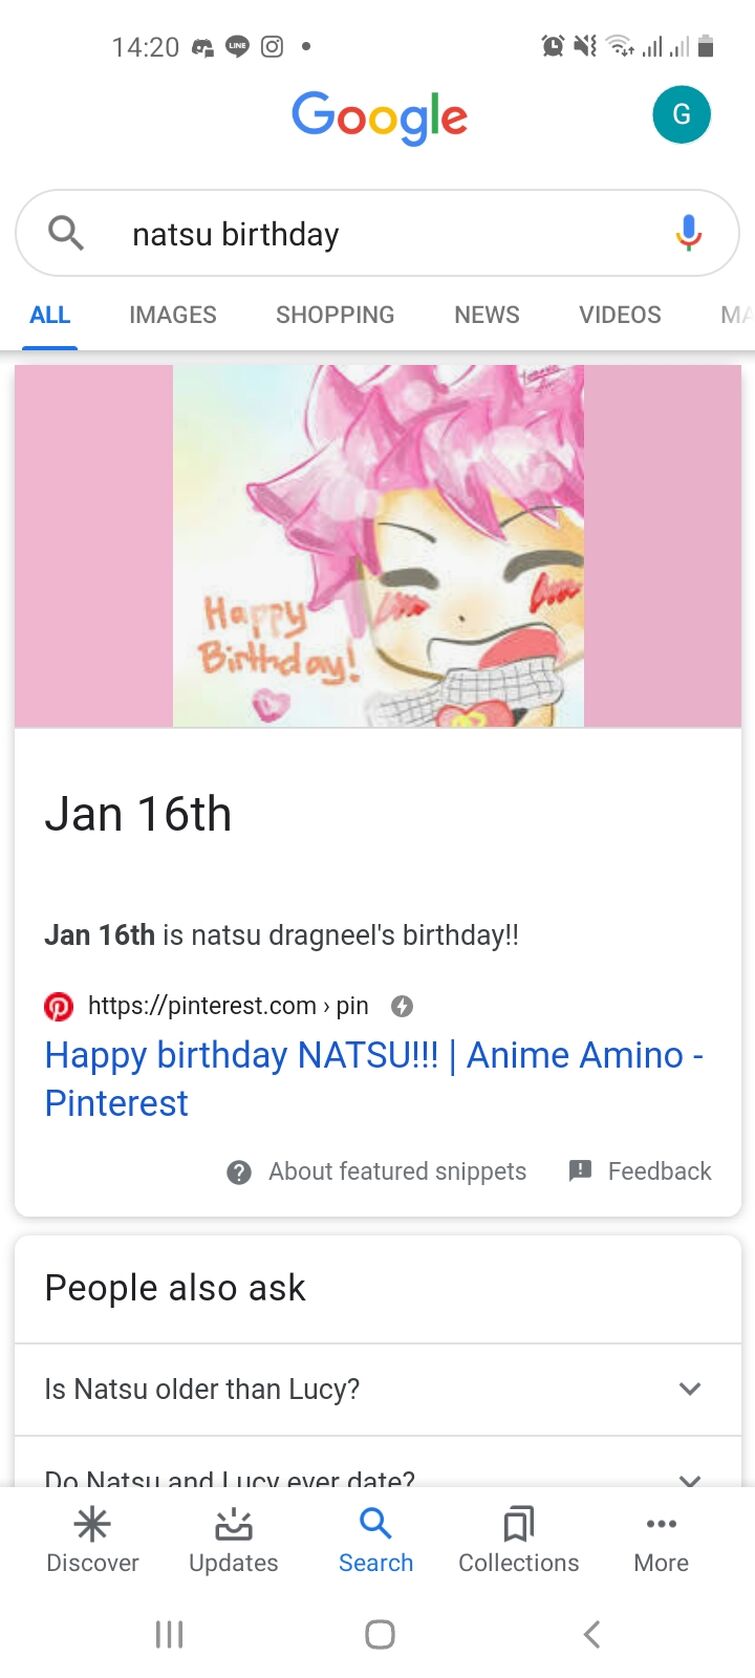Open the Discover tab icon
The height and width of the screenshot is (1678, 755).
tap(92, 1524)
